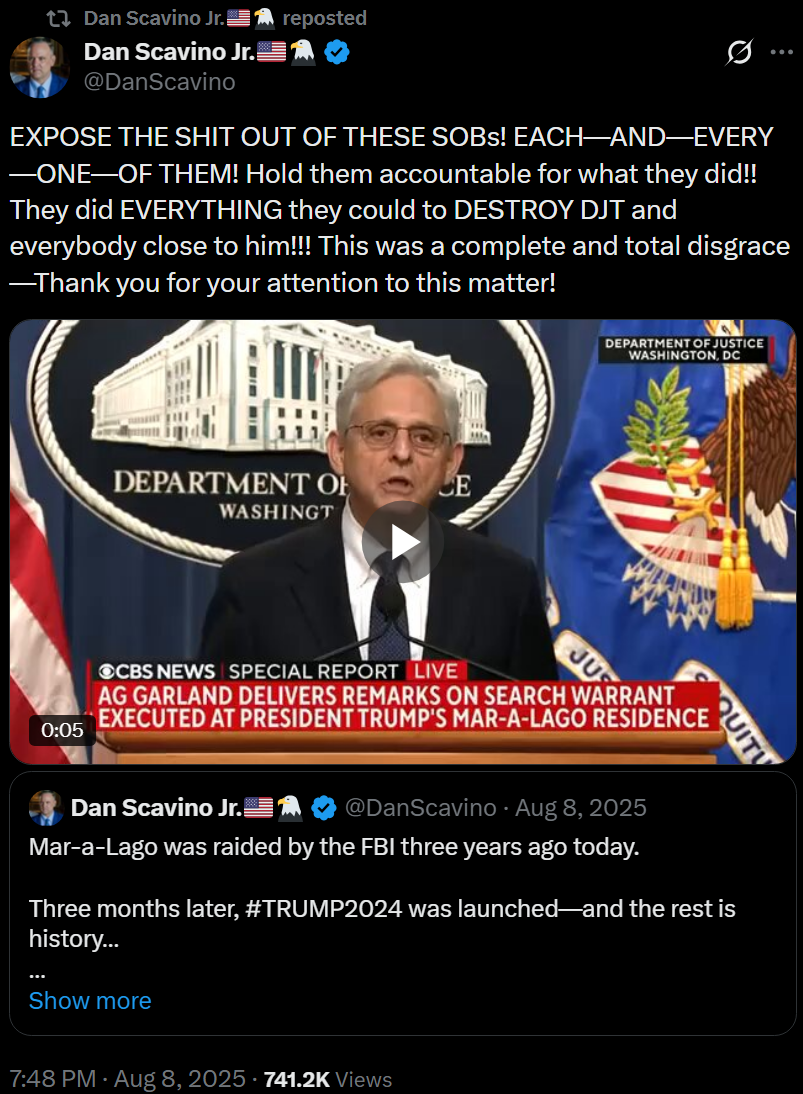Click the 7:48 PM · Aug 8, 2025 timestamp
This screenshot has height=1094, width=803.
[128, 1079]
